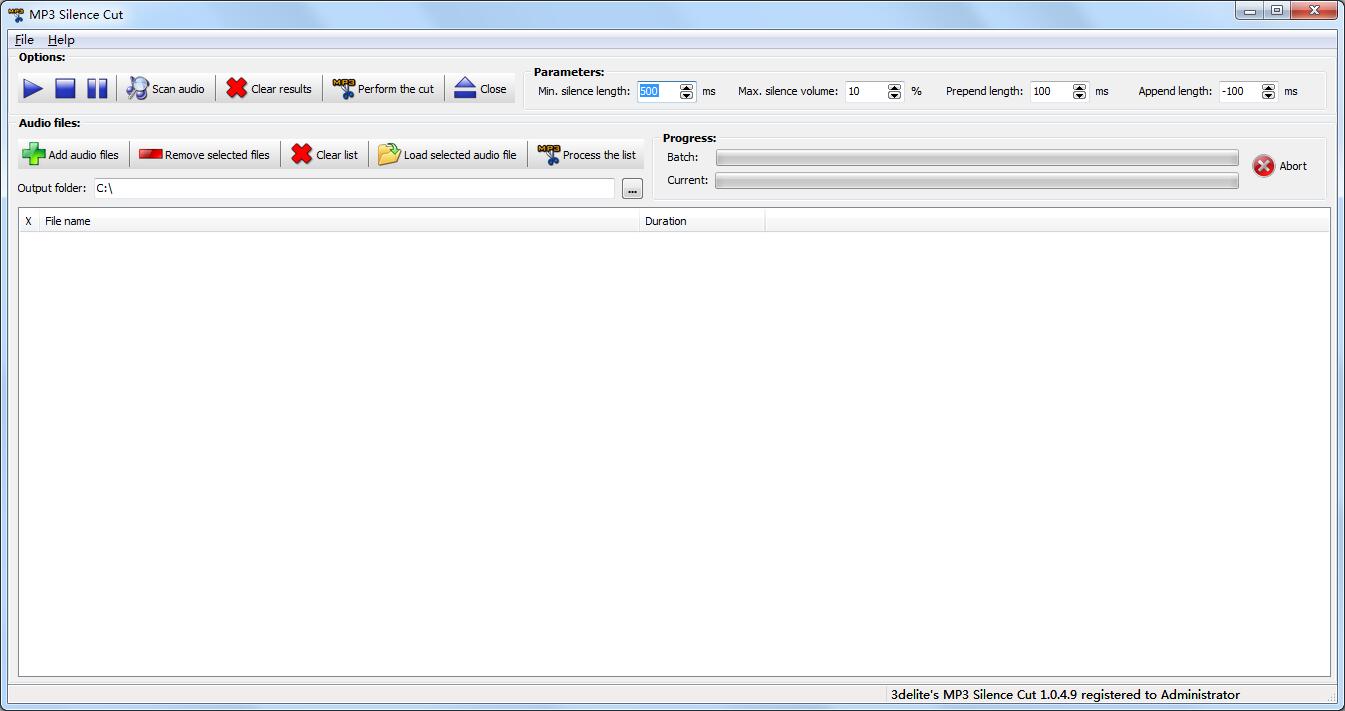Focus the Append length field

click(1239, 91)
